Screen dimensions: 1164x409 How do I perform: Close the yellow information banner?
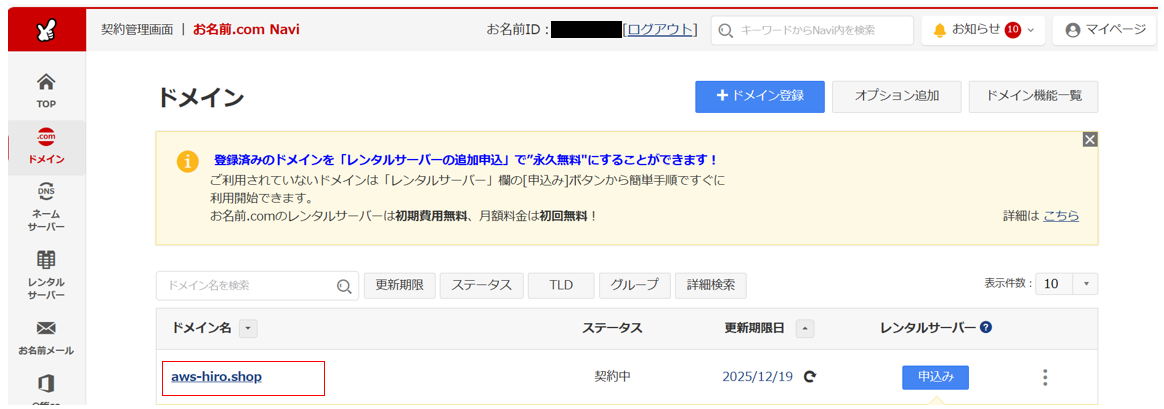coord(1090,140)
